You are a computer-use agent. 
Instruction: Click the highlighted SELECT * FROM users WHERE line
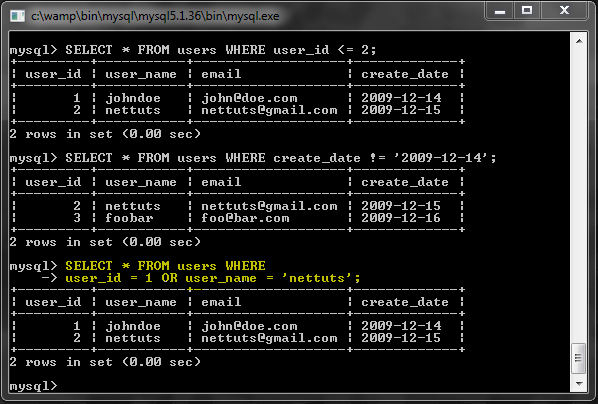pos(165,266)
